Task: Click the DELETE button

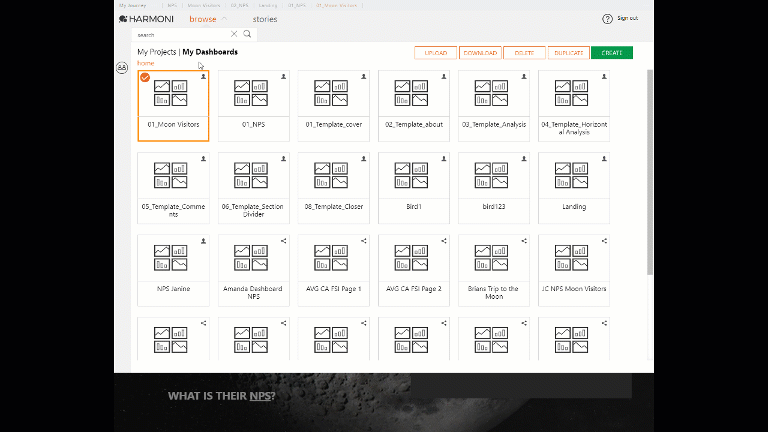Action: tap(524, 53)
